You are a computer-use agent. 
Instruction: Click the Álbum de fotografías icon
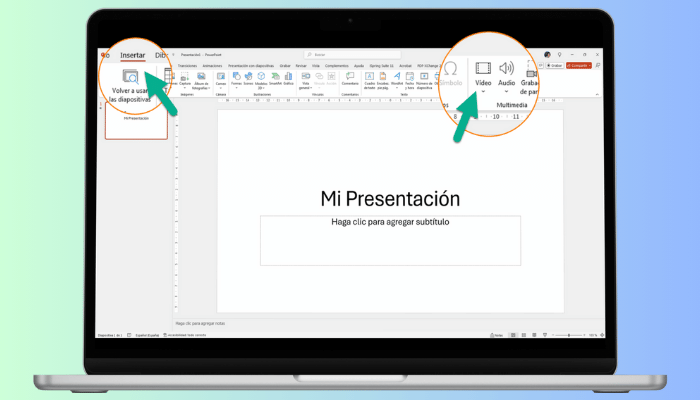pyautogui.click(x=201, y=76)
